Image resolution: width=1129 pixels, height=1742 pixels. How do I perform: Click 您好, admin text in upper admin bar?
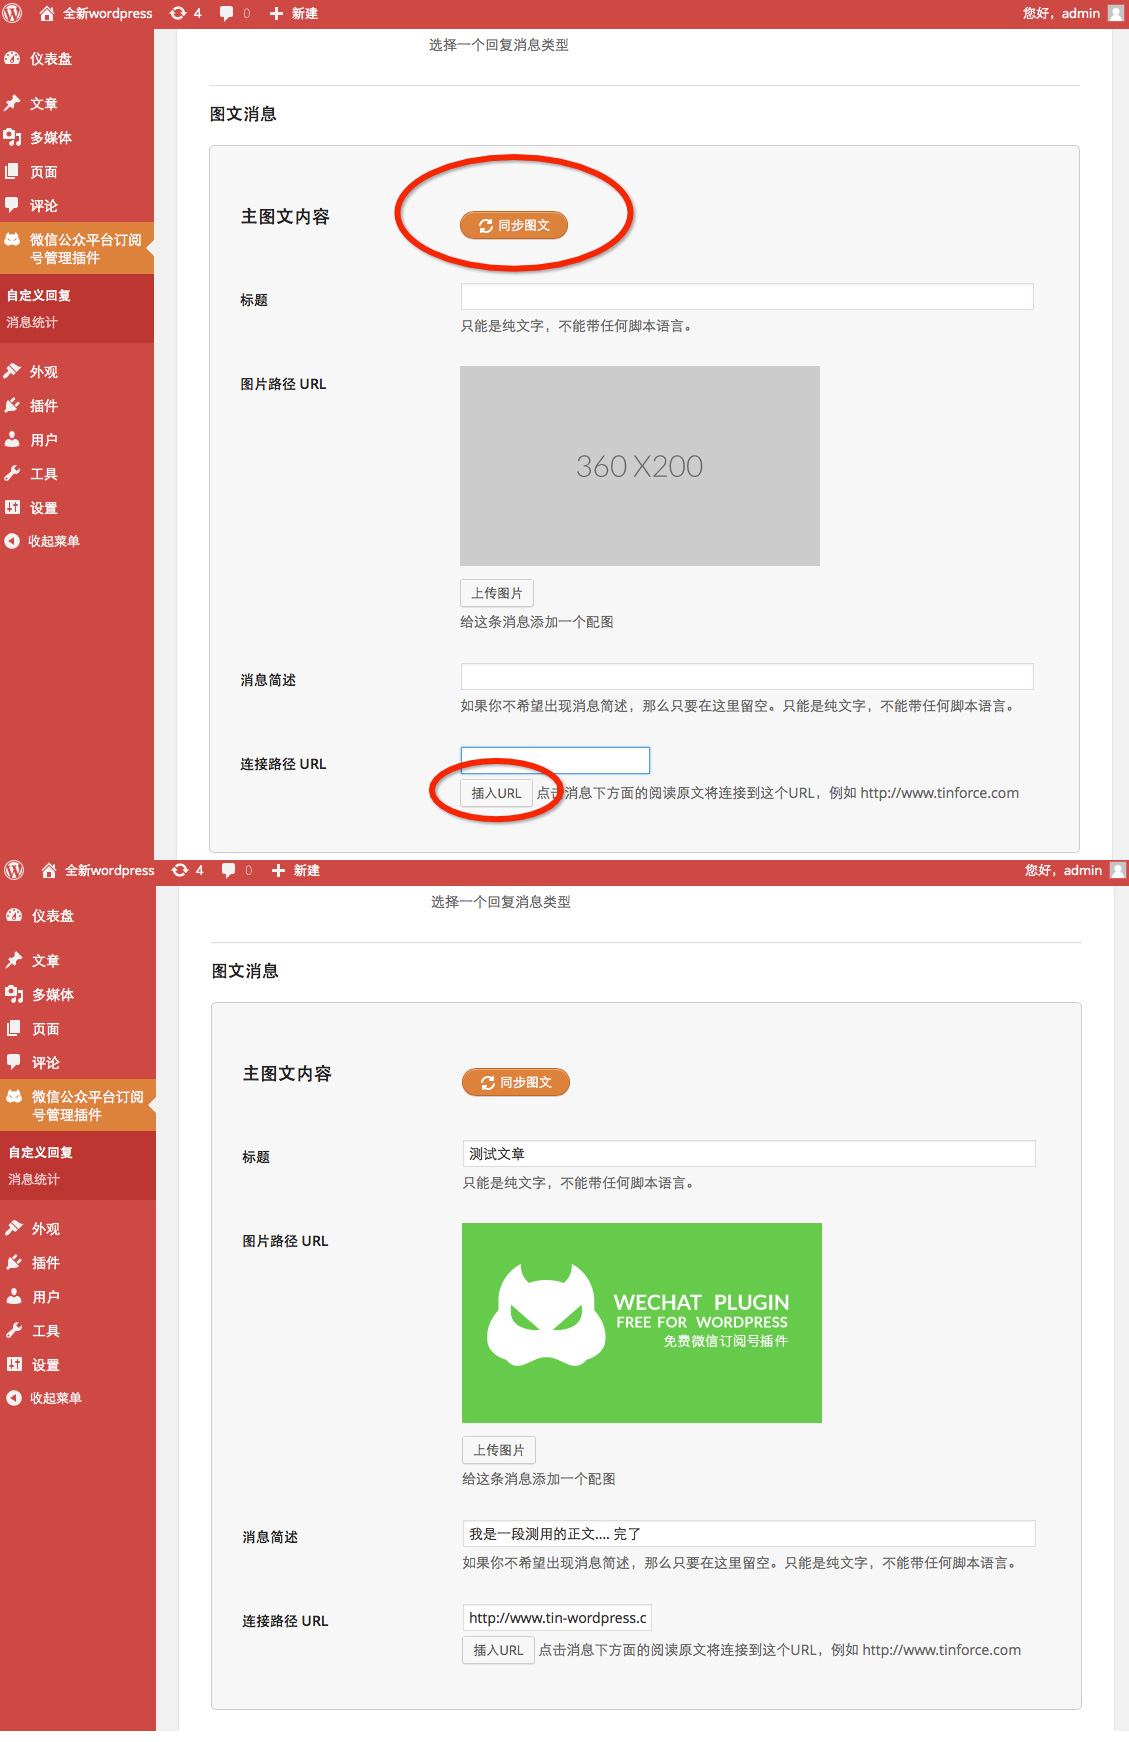tap(1061, 13)
